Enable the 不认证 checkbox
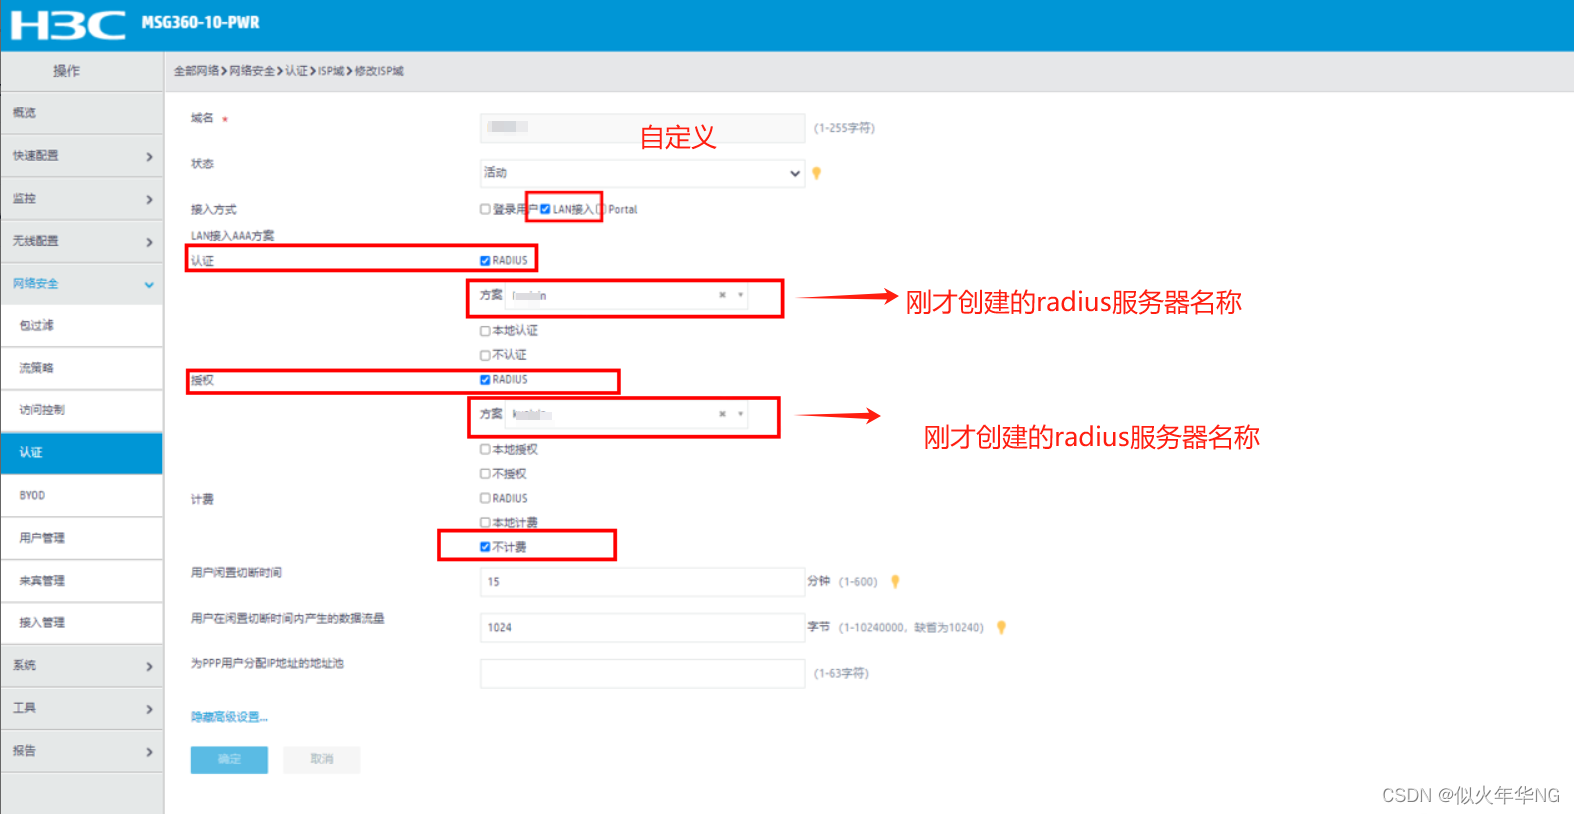The image size is (1574, 814). 485,355
